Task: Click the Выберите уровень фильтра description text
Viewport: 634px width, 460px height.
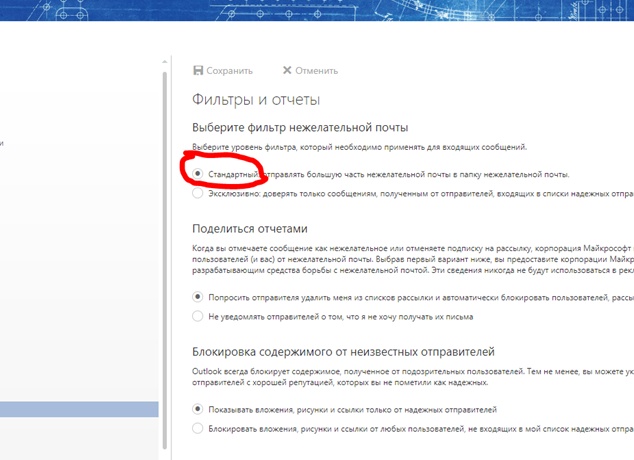Action: [359, 147]
